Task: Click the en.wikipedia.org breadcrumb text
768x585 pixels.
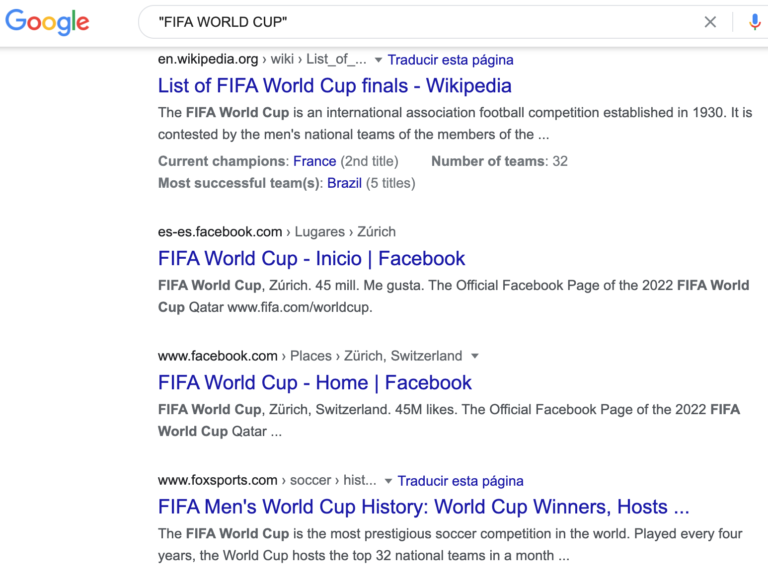Action: click(262, 59)
